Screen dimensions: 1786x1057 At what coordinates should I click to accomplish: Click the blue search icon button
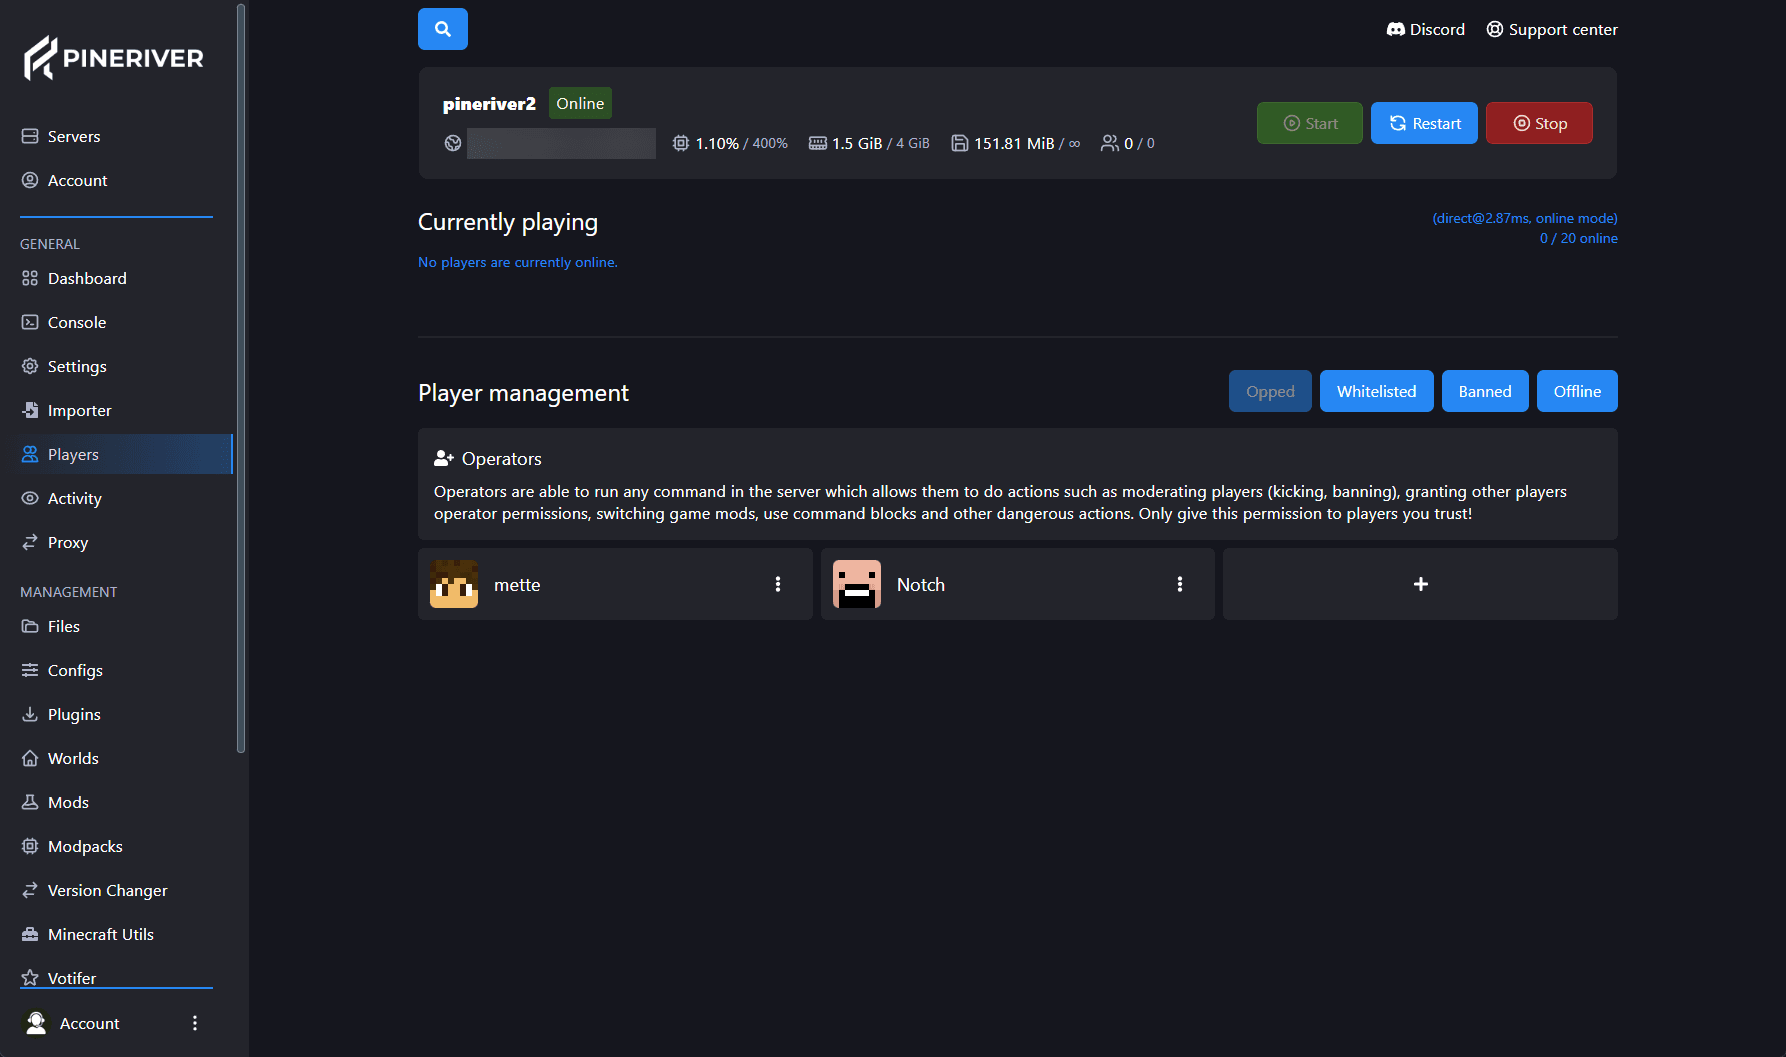click(442, 29)
